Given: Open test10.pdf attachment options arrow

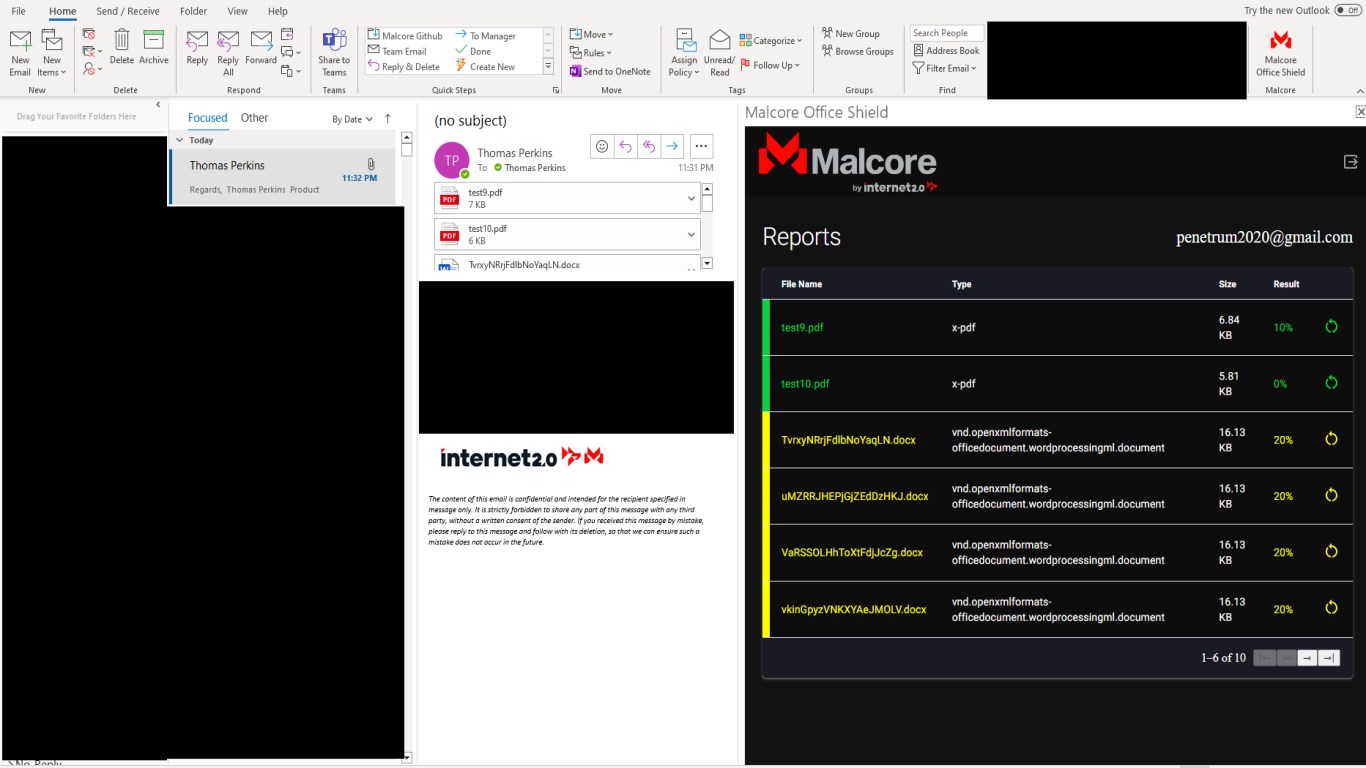Looking at the screenshot, I should (x=691, y=235).
